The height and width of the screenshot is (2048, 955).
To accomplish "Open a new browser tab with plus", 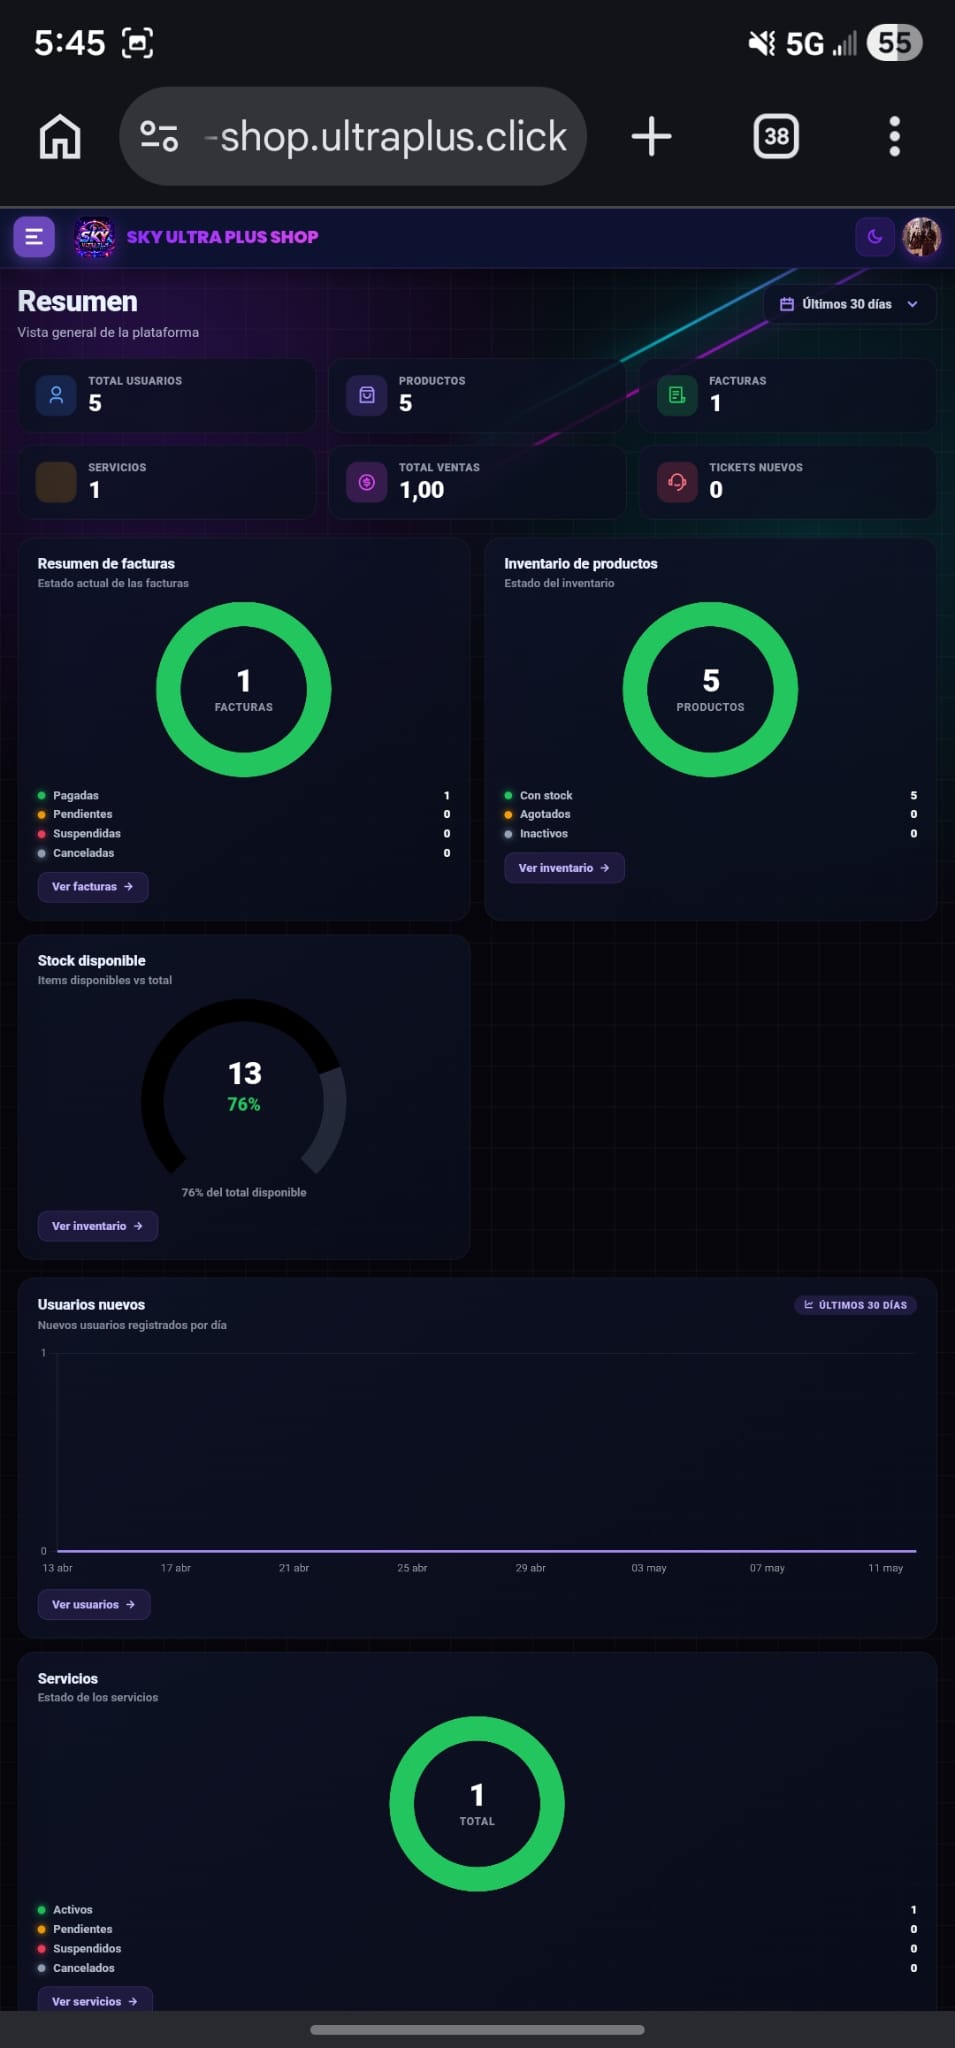I will point(652,136).
